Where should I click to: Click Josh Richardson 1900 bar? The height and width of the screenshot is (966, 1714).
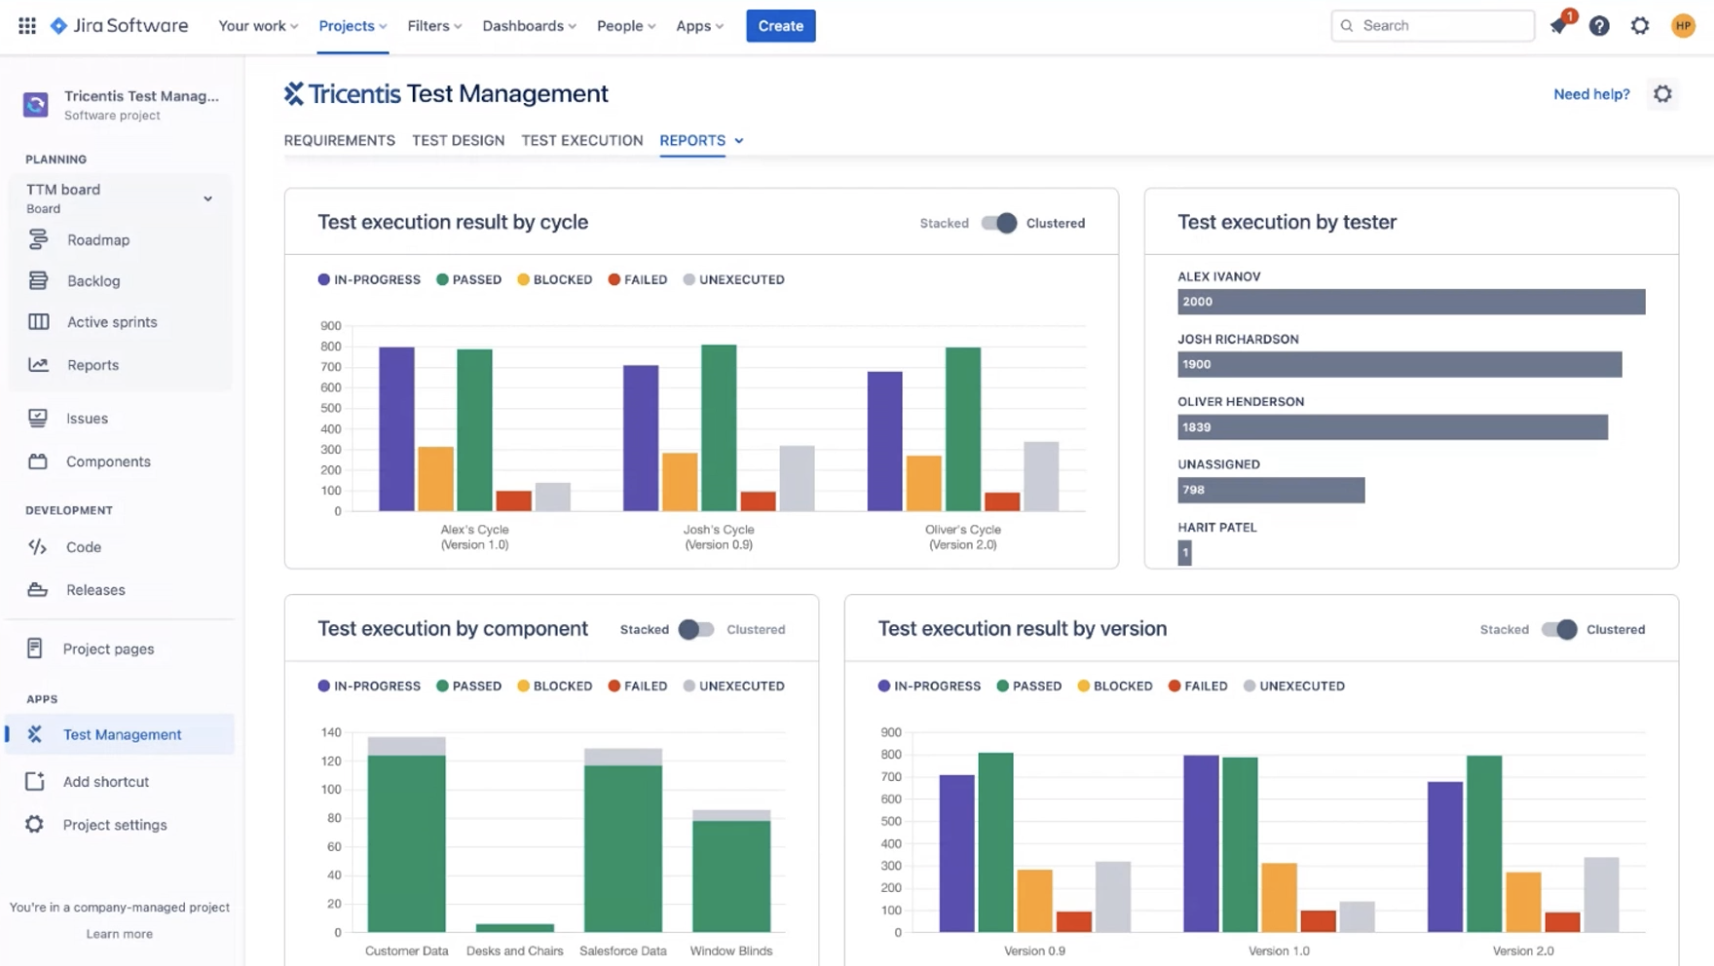coord(1399,364)
